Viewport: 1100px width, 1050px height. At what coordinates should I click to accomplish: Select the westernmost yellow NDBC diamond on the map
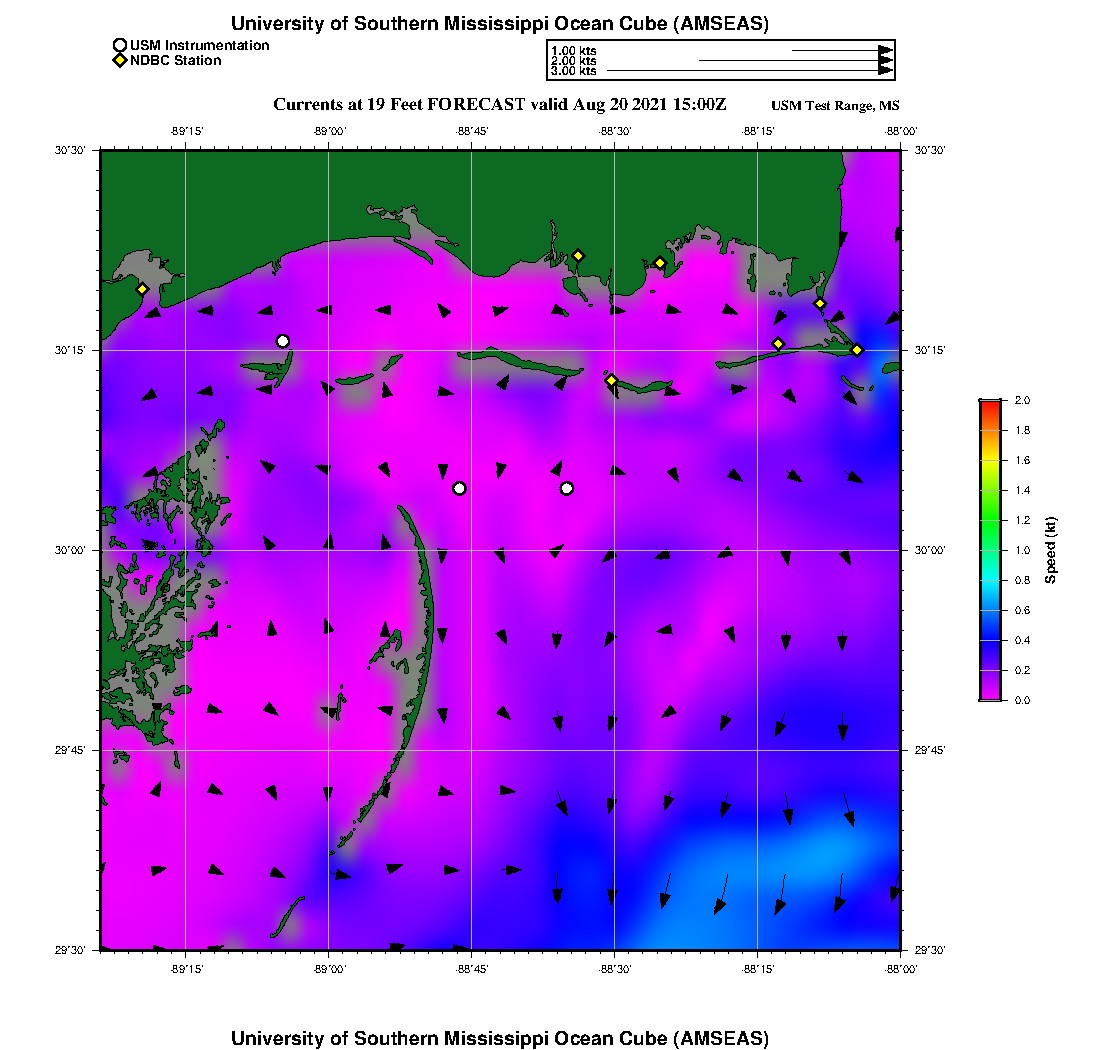point(143,289)
